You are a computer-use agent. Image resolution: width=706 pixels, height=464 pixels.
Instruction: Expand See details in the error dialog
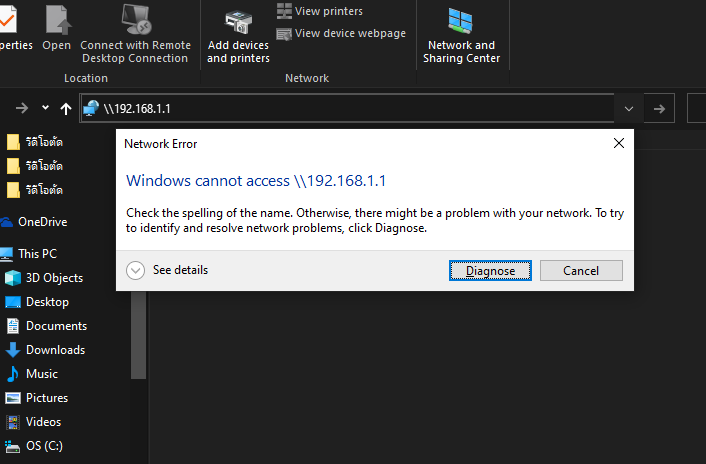(x=136, y=270)
